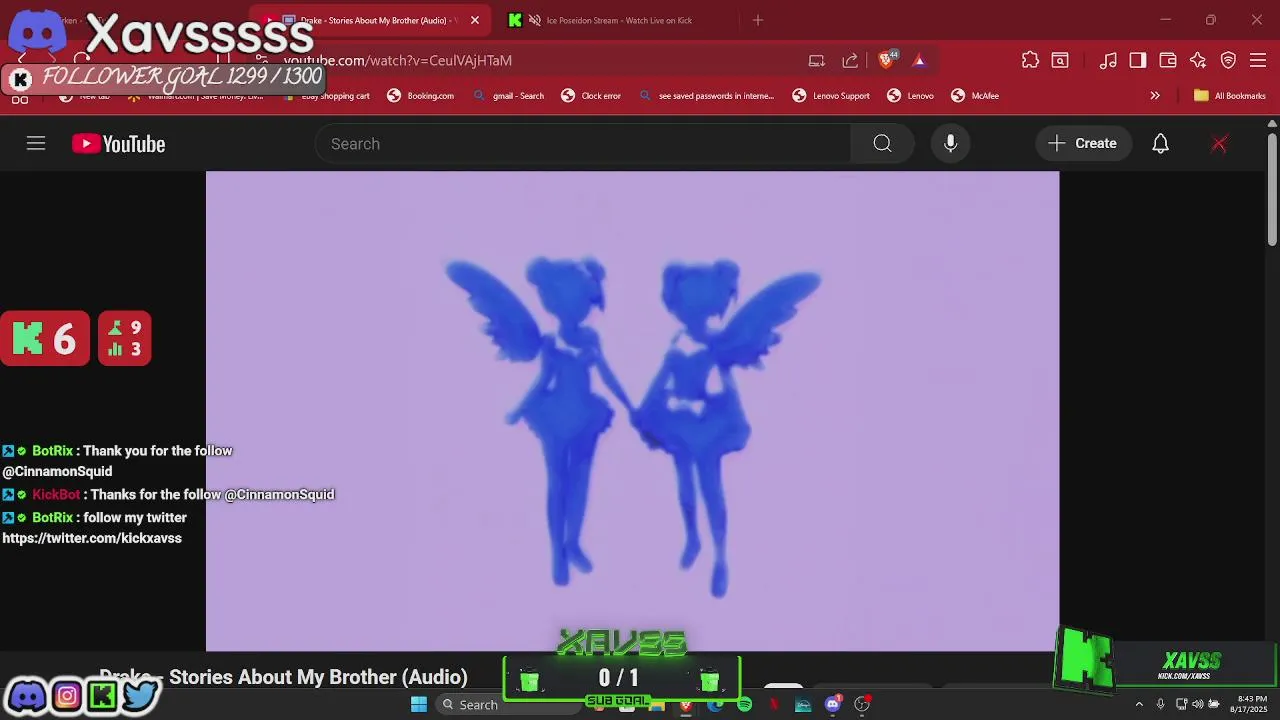The image size is (1280, 720).
Task: Share this page from the address bar
Action: pos(850,60)
